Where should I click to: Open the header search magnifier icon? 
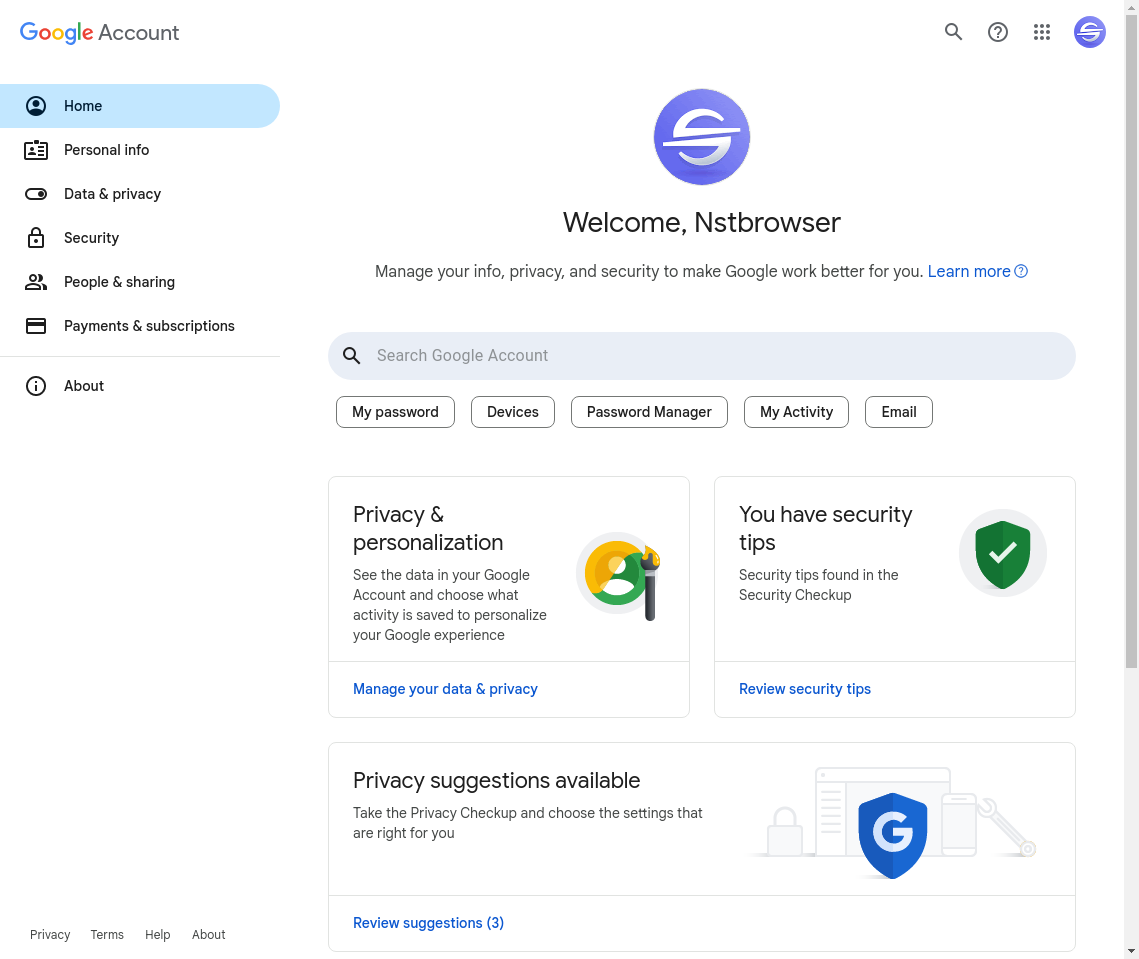(x=953, y=32)
